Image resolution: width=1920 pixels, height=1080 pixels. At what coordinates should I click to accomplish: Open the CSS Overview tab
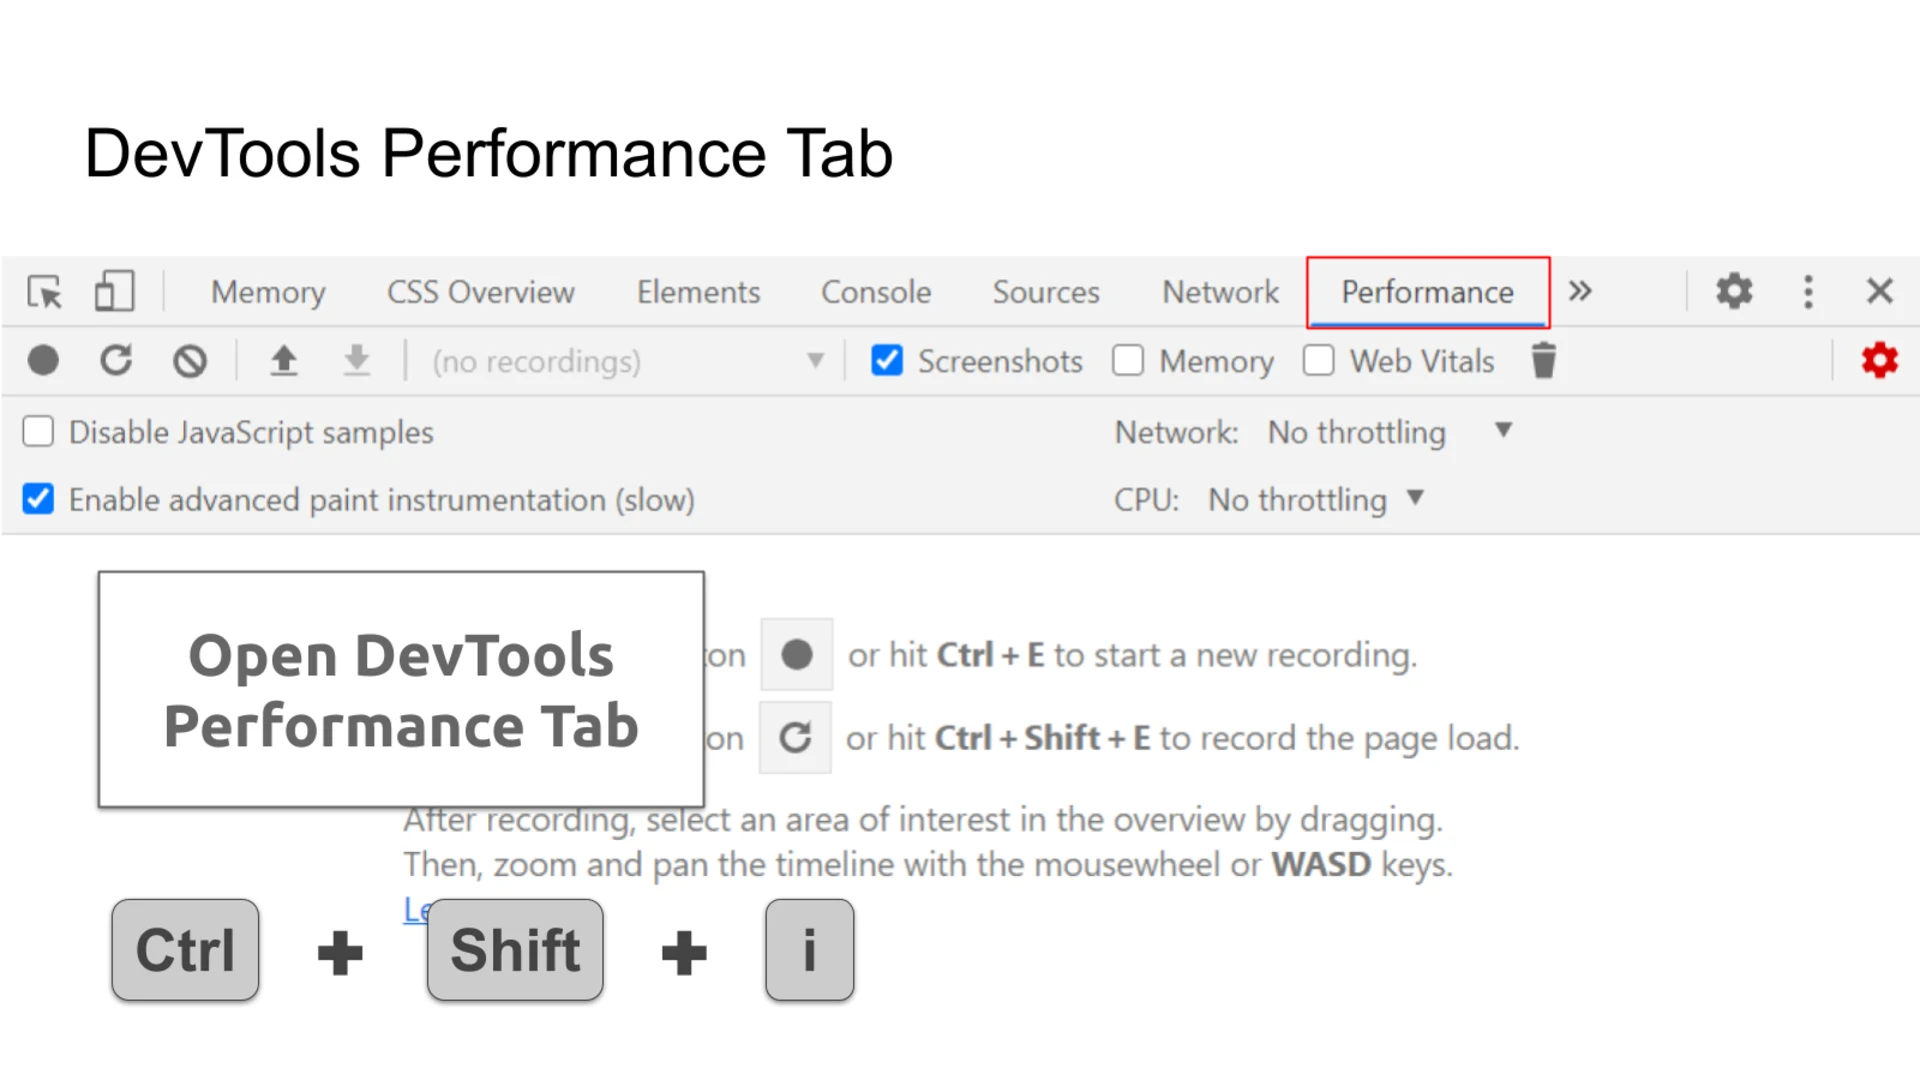[x=481, y=292]
